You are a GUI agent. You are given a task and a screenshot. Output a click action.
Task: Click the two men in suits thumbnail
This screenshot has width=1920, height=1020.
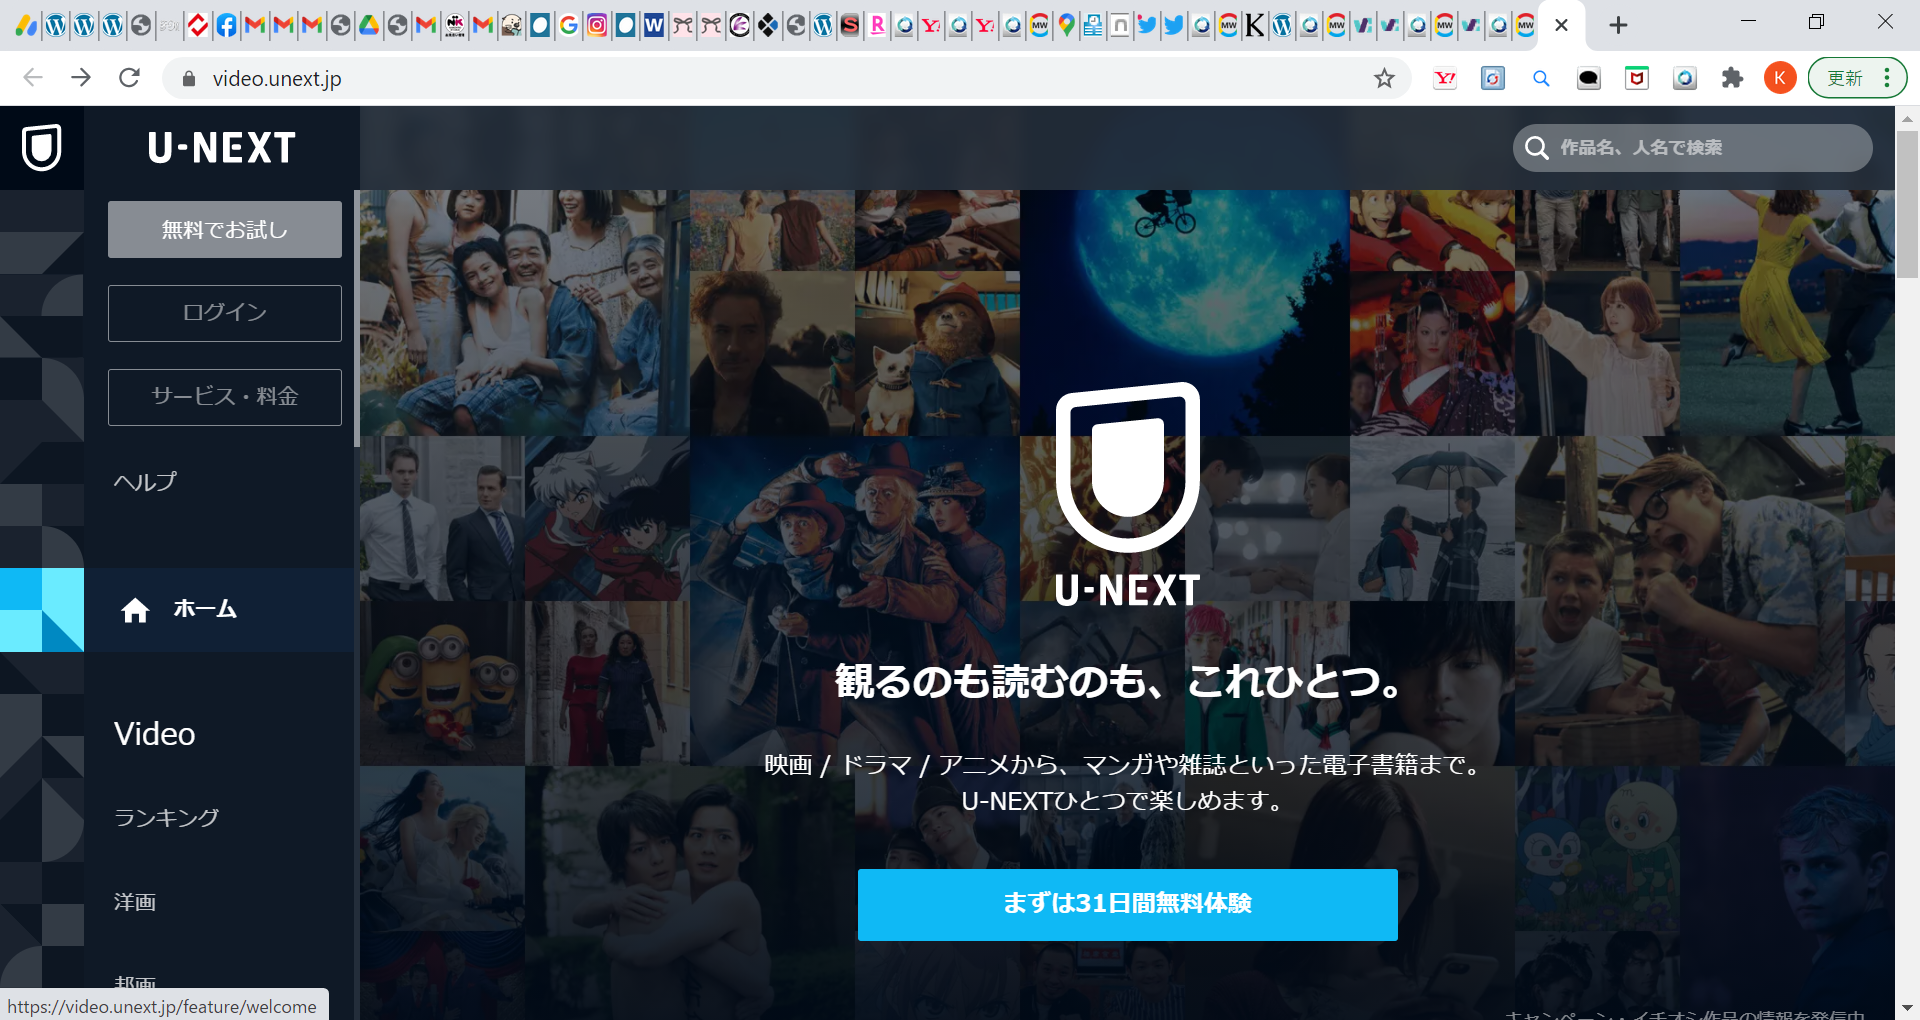442,518
